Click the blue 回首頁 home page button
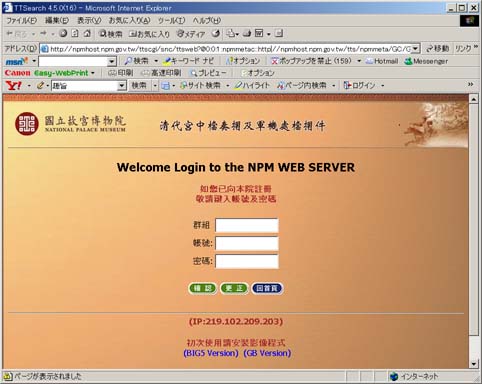This screenshot has height=384, width=482. tap(267, 288)
